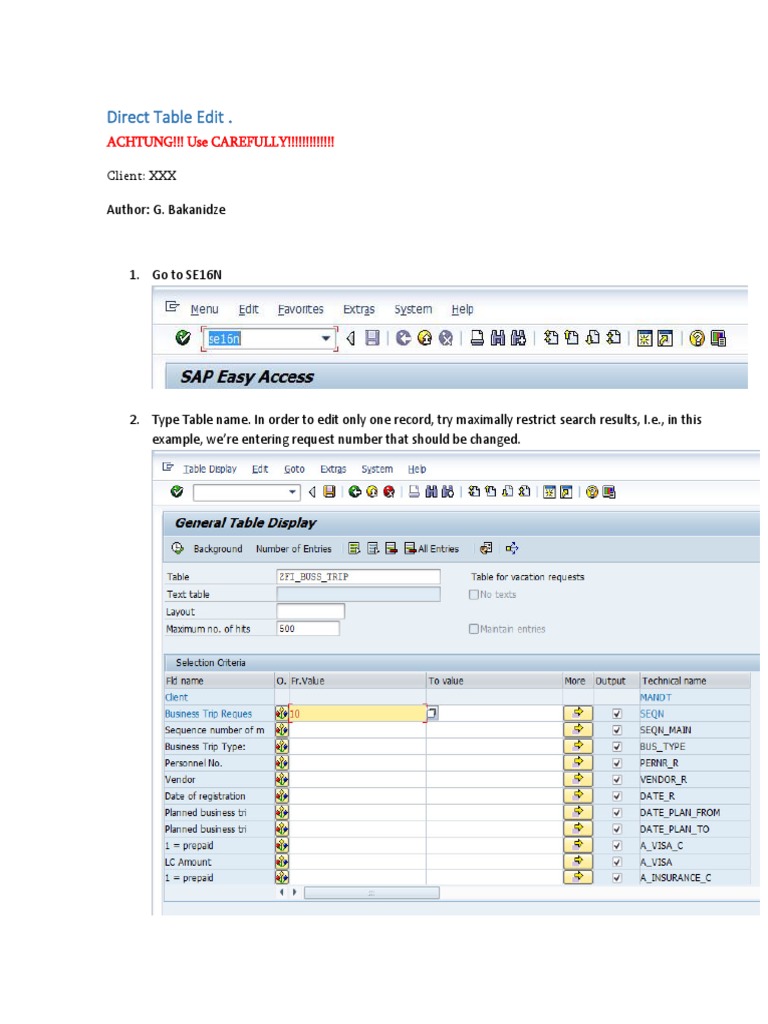Collapse command field triangle in SAP Easy Access
This screenshot has width=768, height=1024.
pos(351,338)
